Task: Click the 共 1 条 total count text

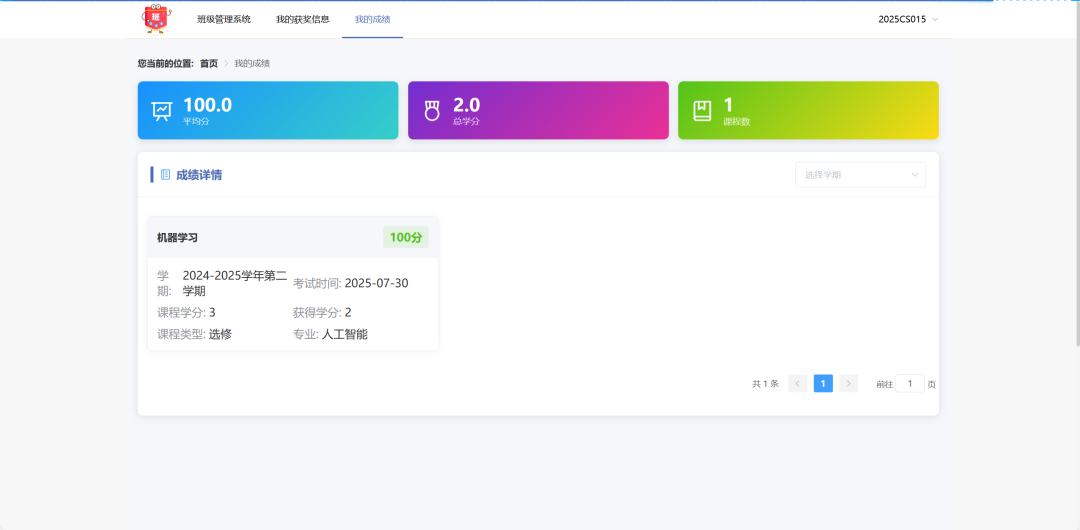Action: pos(765,384)
